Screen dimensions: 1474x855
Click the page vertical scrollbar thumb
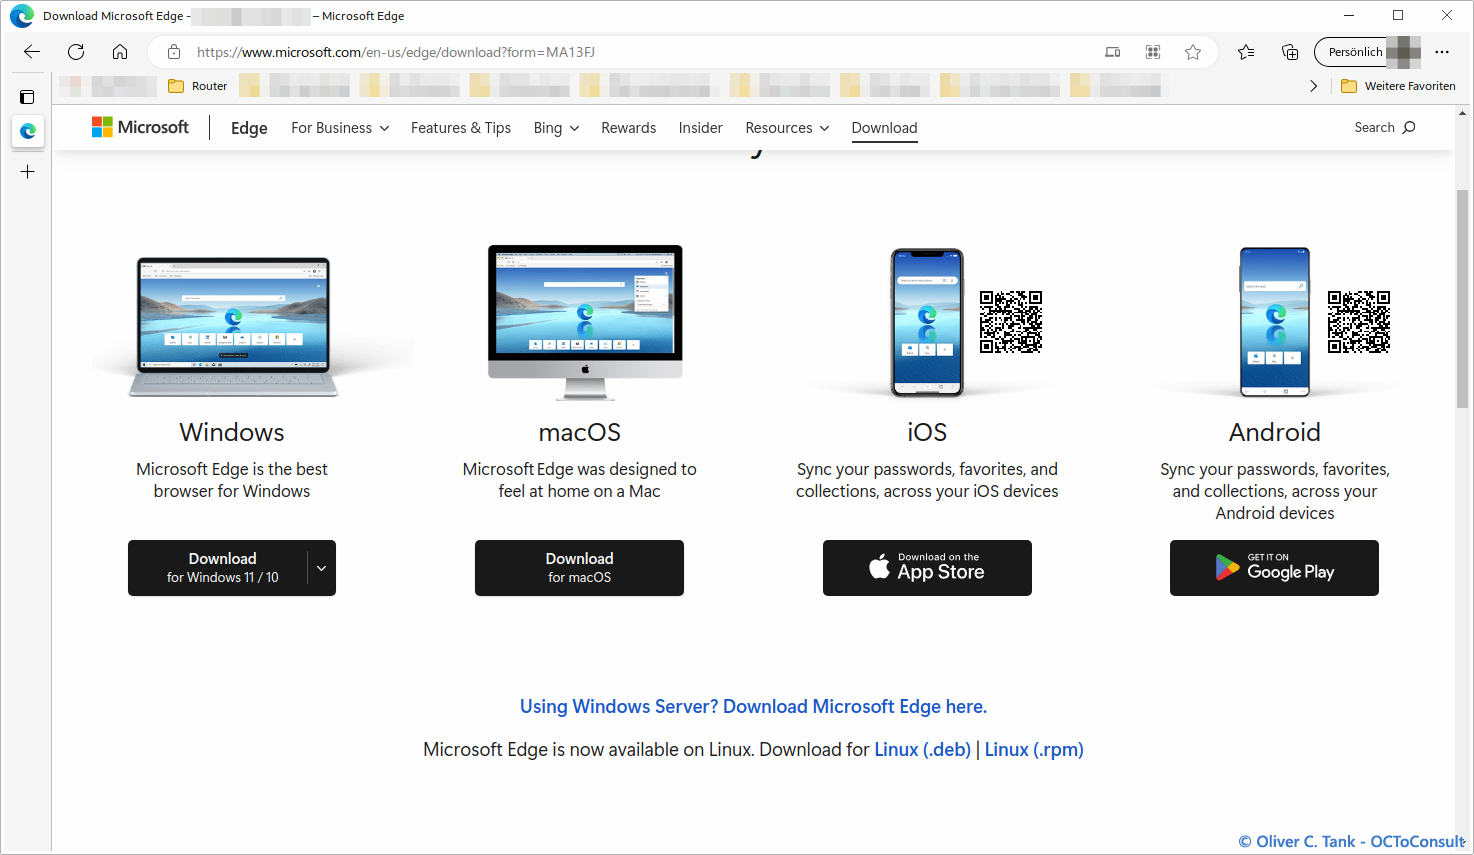[x=1463, y=298]
